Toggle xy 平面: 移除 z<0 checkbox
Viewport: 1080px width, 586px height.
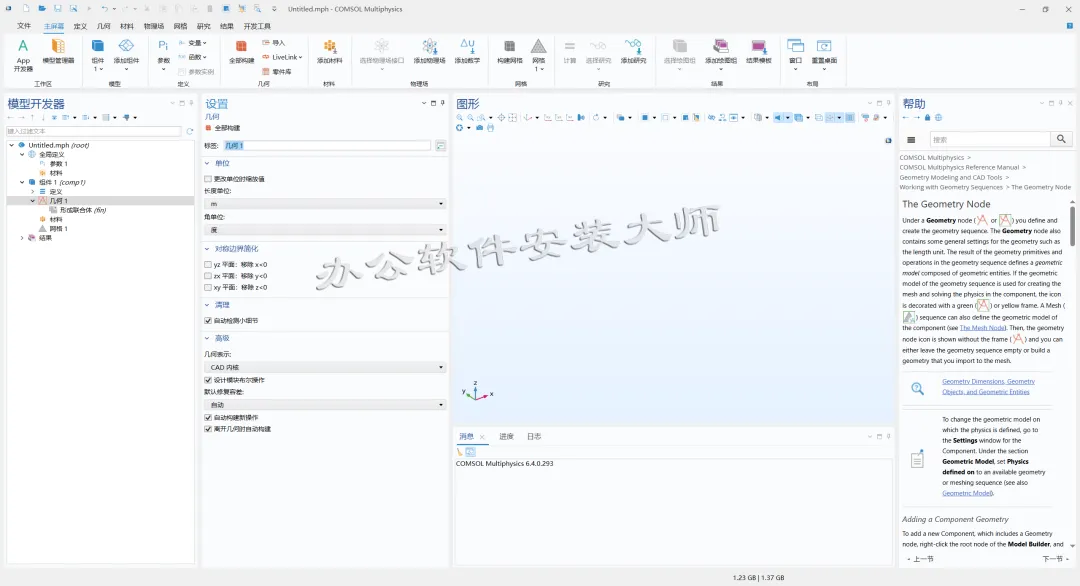[208, 288]
